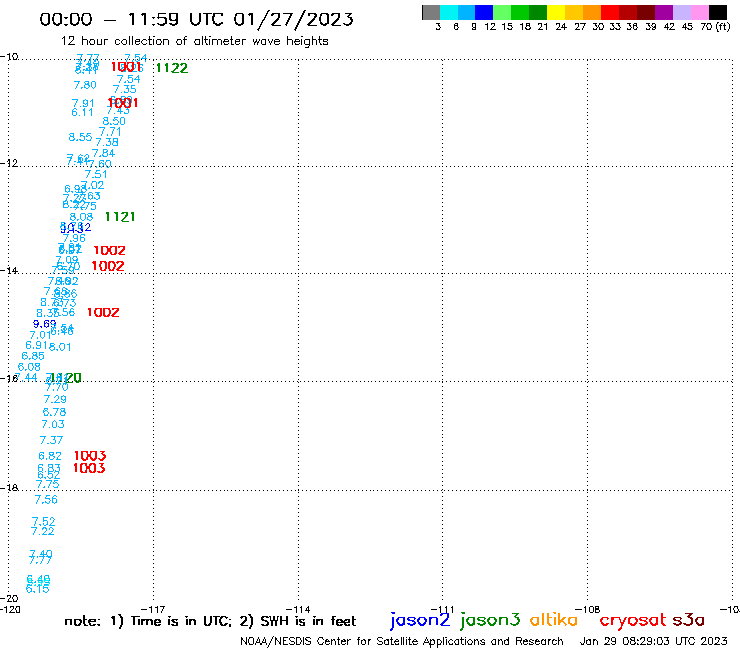
Task: Click the latitude axis label -20
Action: 9,599
